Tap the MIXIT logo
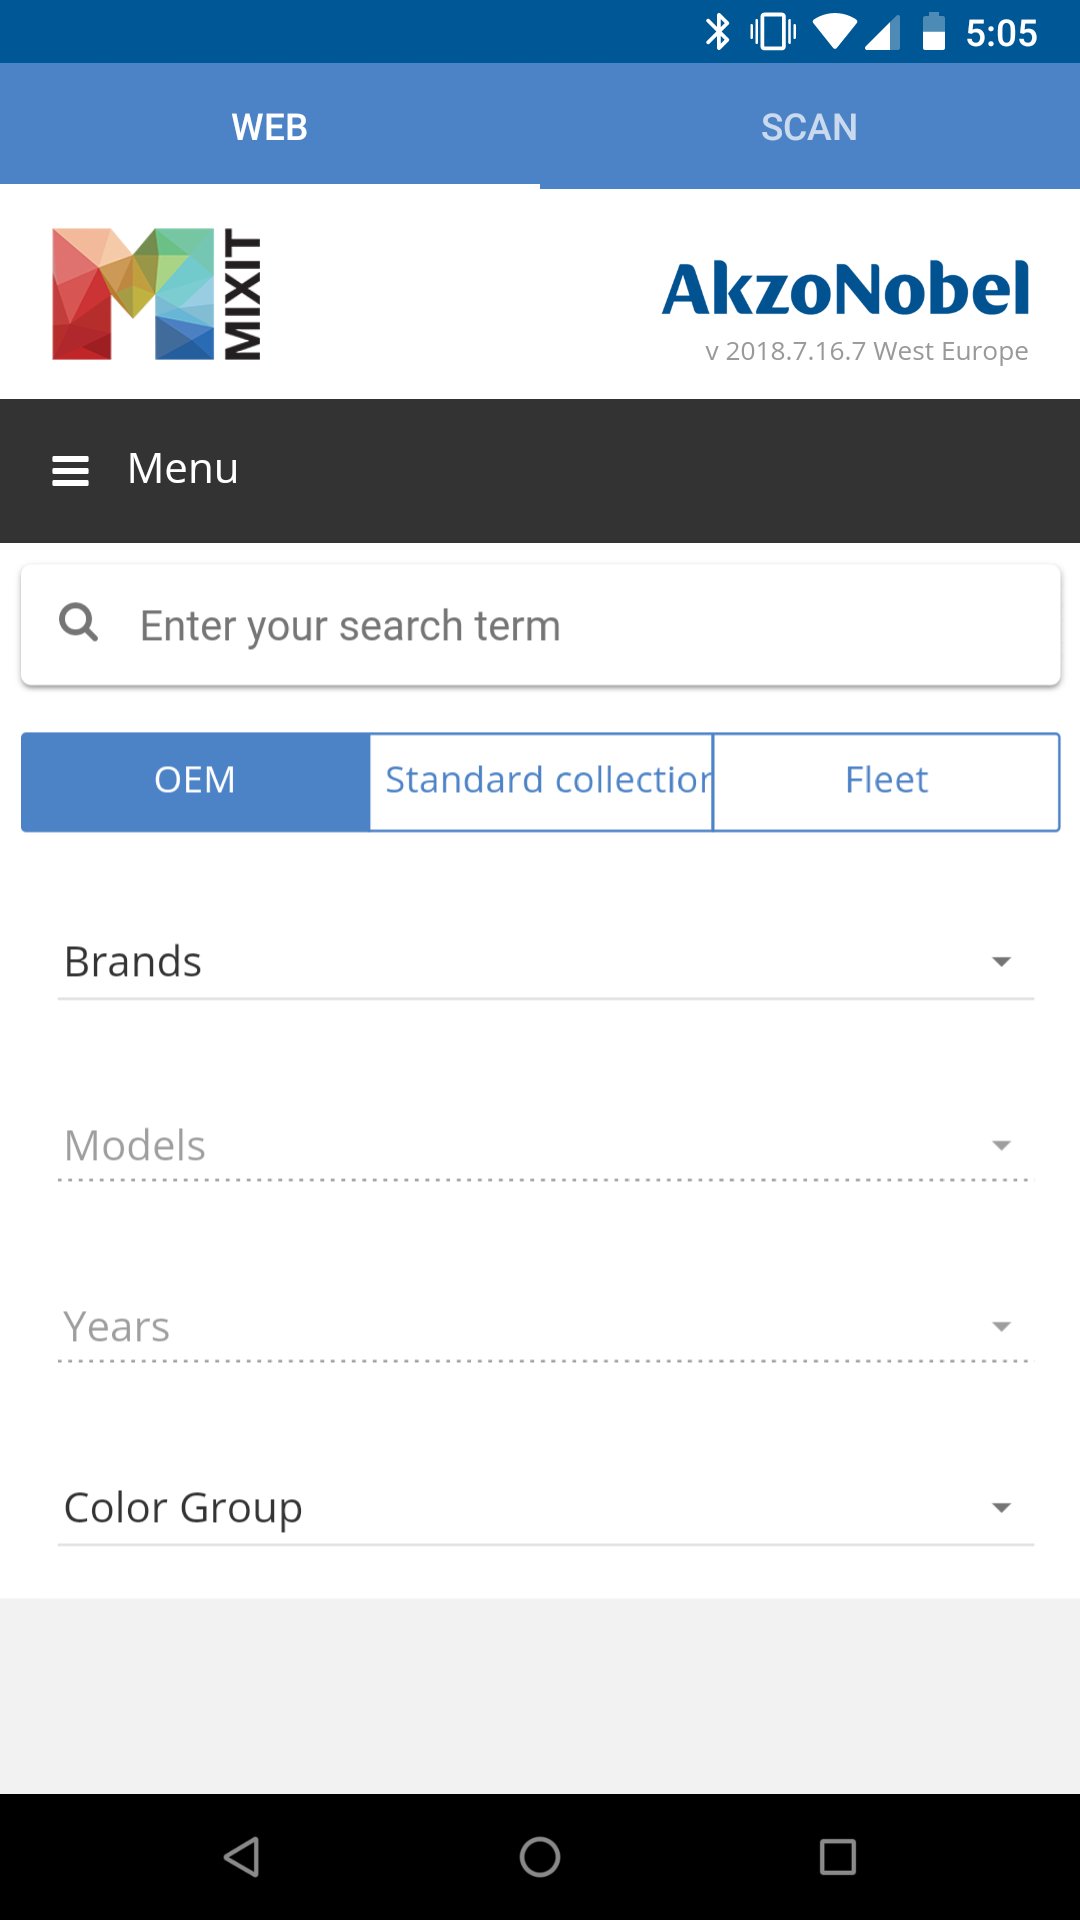 tap(157, 294)
